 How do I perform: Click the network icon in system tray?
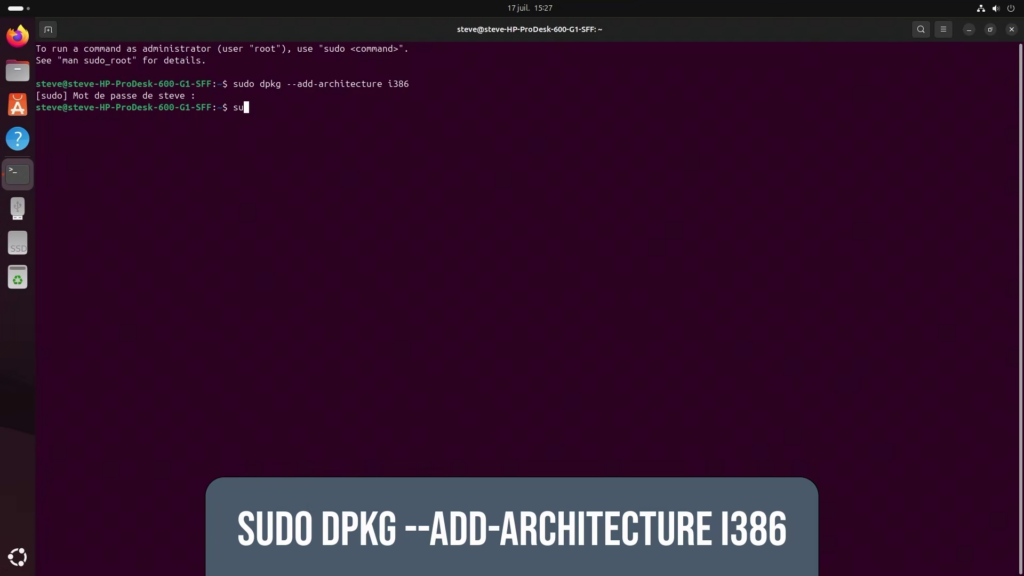[980, 8]
